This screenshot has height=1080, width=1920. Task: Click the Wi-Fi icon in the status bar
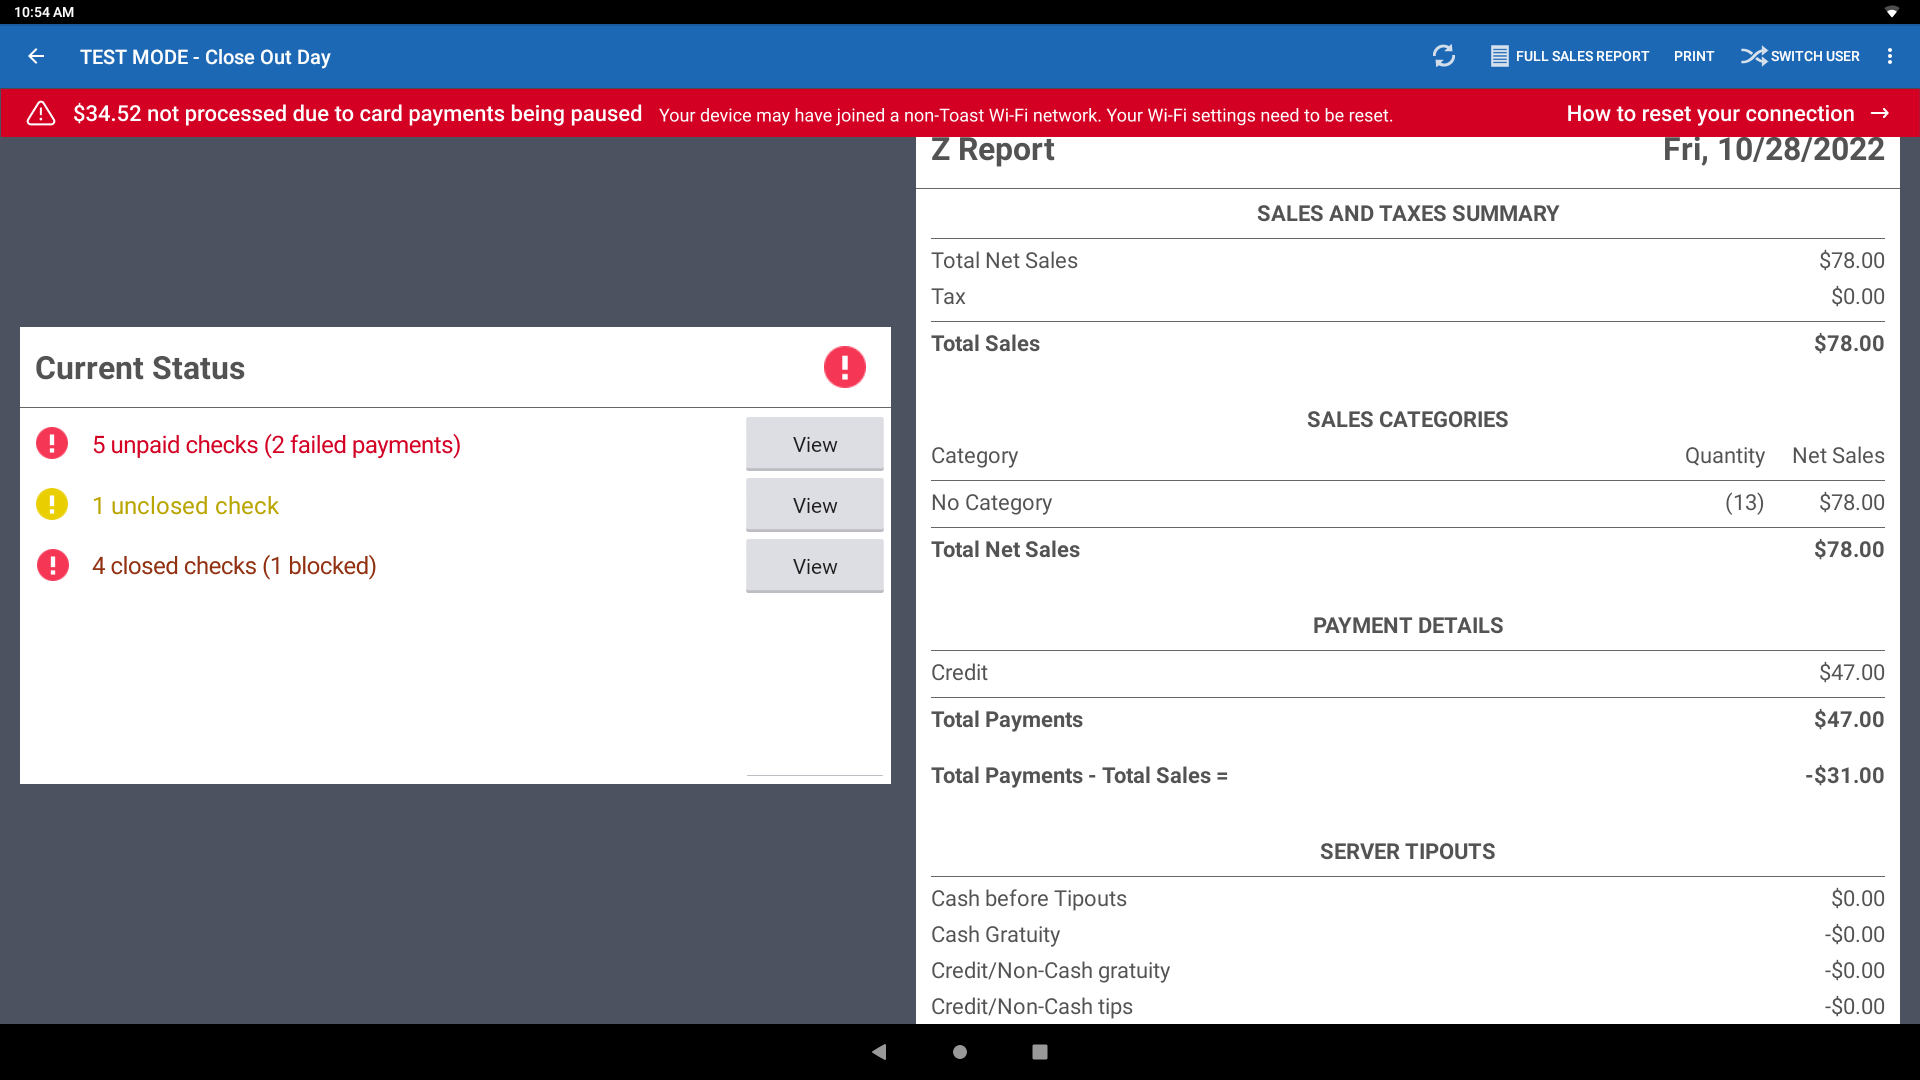[1893, 12]
